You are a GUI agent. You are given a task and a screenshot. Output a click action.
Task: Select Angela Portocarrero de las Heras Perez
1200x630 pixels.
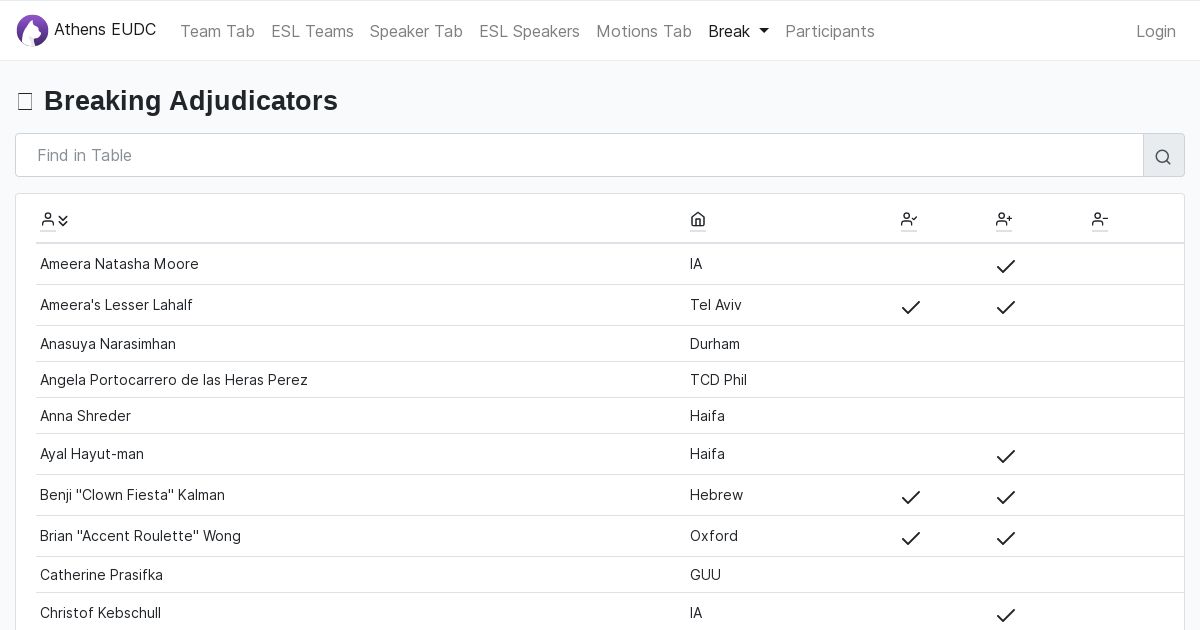coord(174,380)
